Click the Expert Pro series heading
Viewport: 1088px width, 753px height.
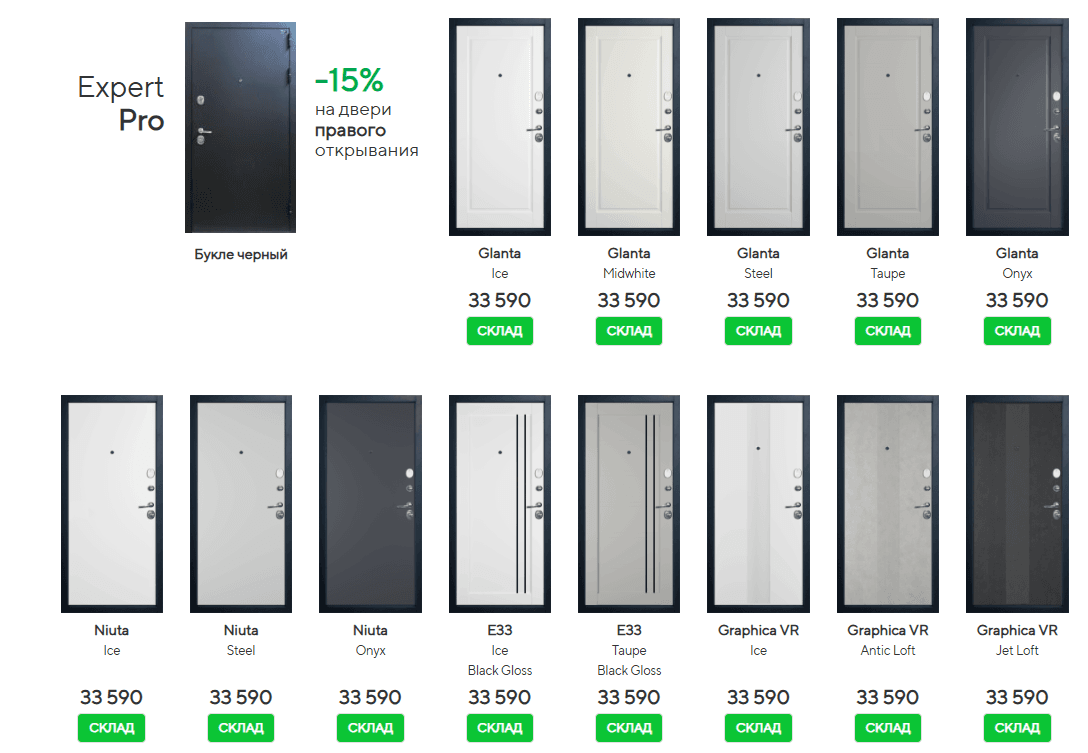click(121, 104)
